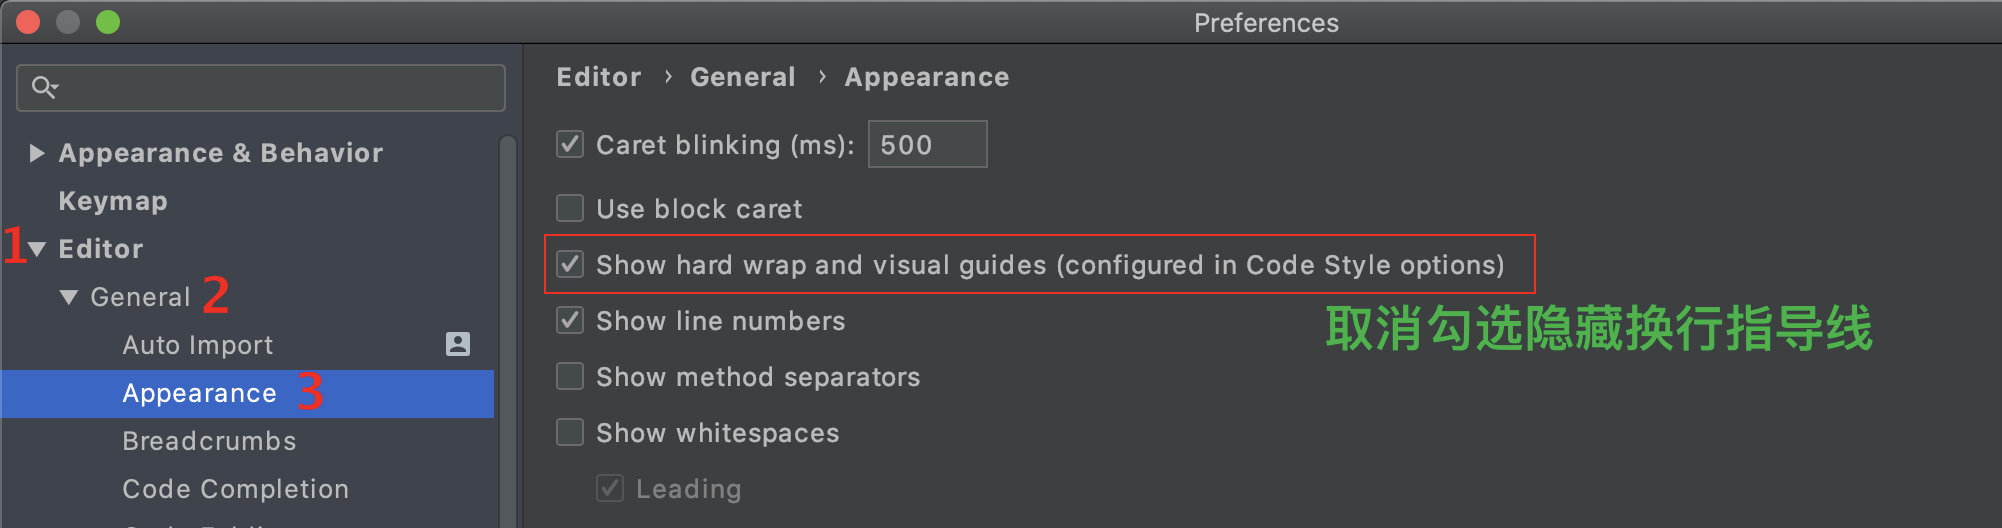Enable Show method separators
2002x528 pixels.
tap(570, 376)
